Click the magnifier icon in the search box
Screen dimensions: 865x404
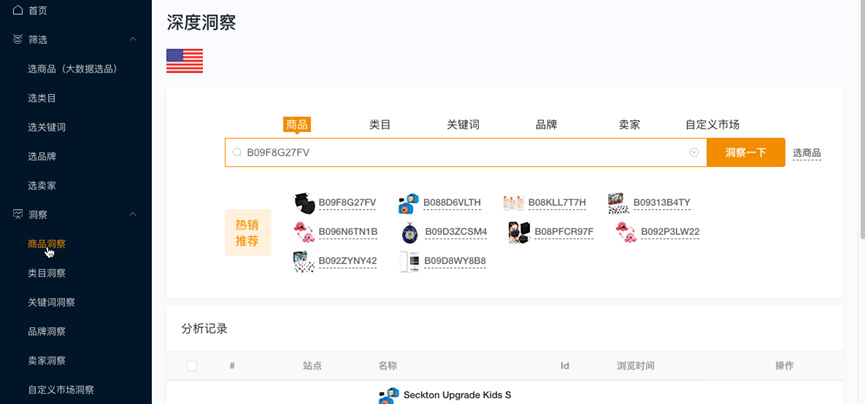[x=237, y=152]
